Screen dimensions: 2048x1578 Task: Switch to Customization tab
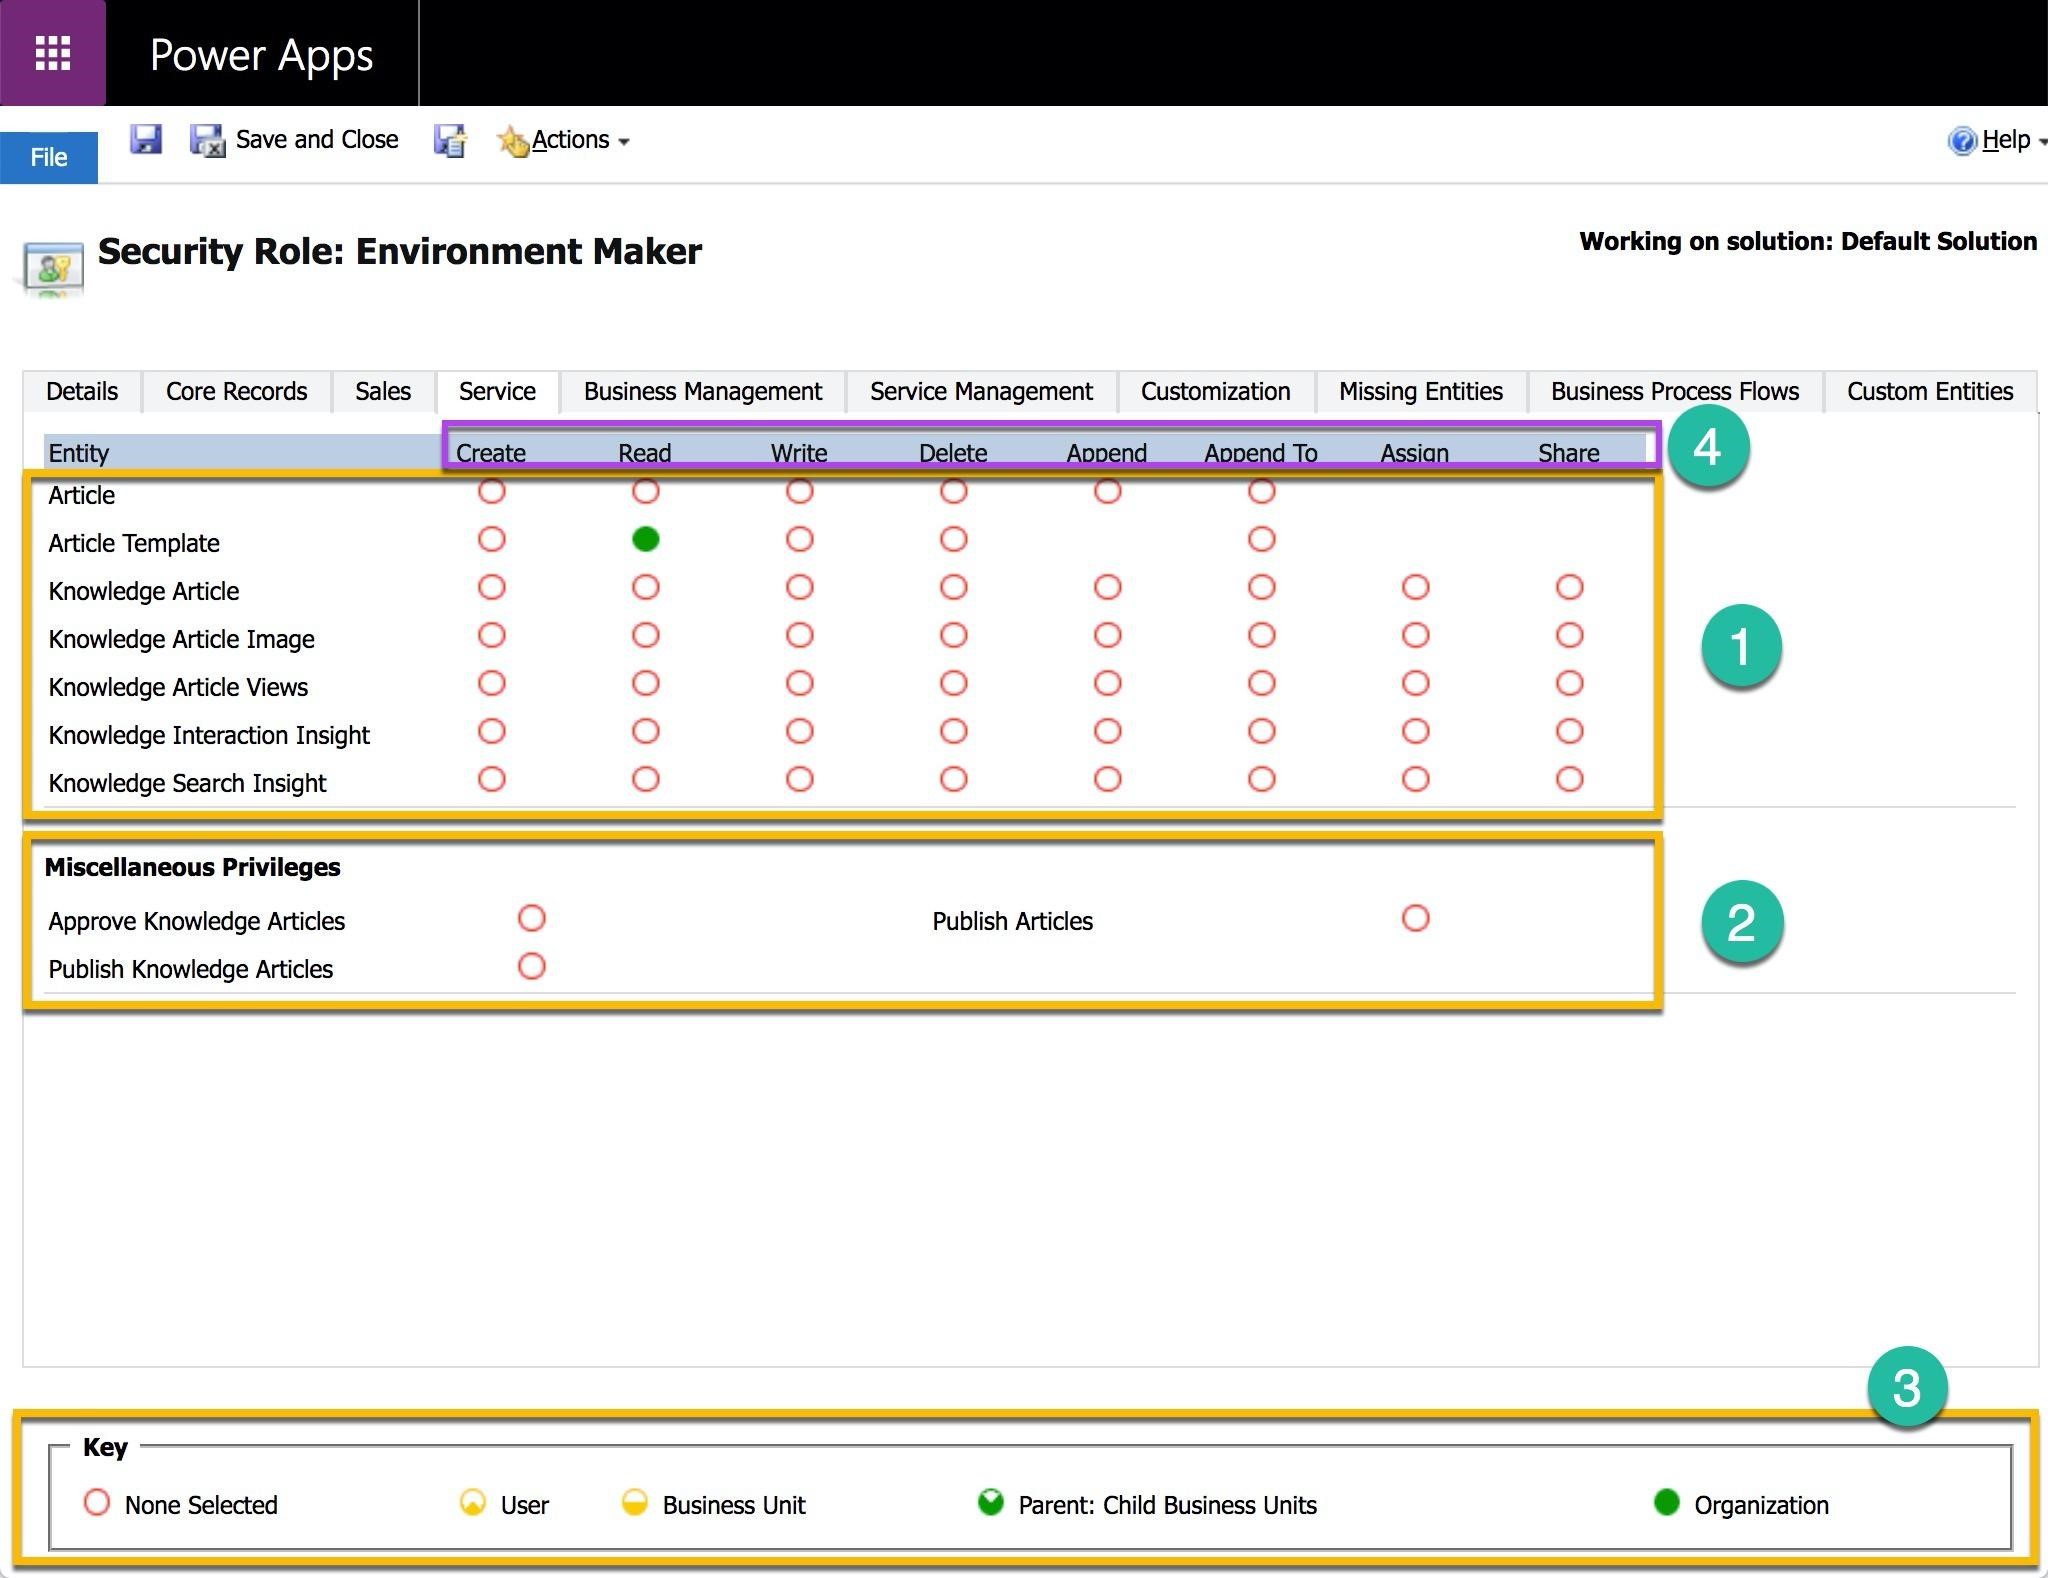click(1216, 390)
